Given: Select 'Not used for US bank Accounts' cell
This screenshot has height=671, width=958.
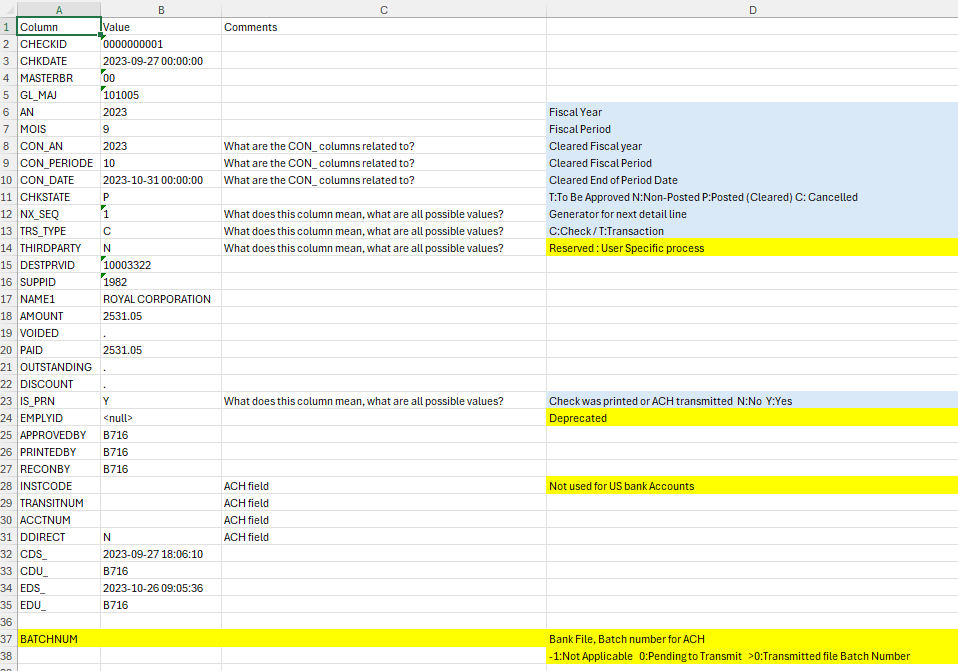Looking at the screenshot, I should tap(751, 486).
